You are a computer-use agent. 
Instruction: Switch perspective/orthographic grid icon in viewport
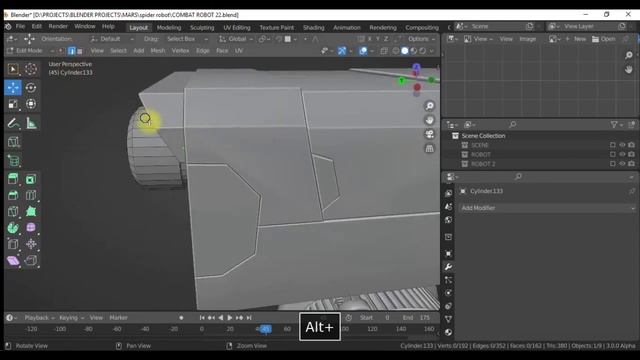coord(429,149)
